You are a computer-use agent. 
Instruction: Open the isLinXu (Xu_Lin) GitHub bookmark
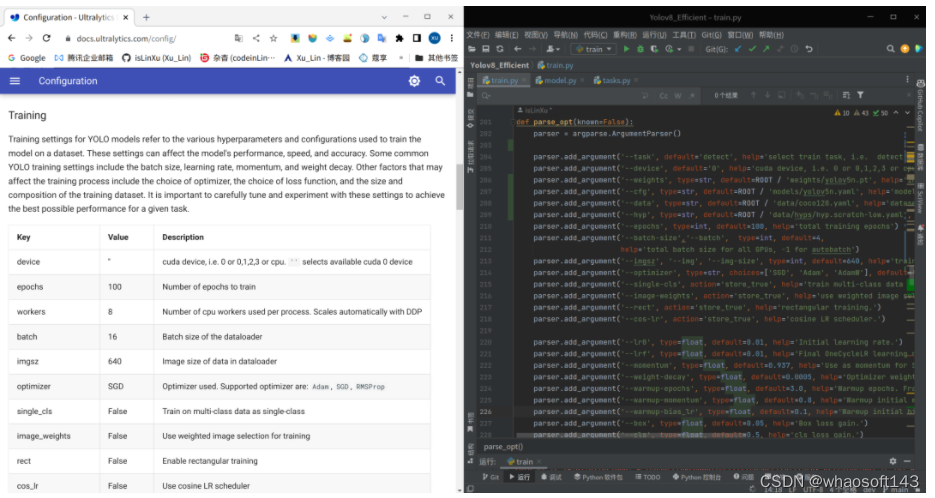[x=156, y=58]
